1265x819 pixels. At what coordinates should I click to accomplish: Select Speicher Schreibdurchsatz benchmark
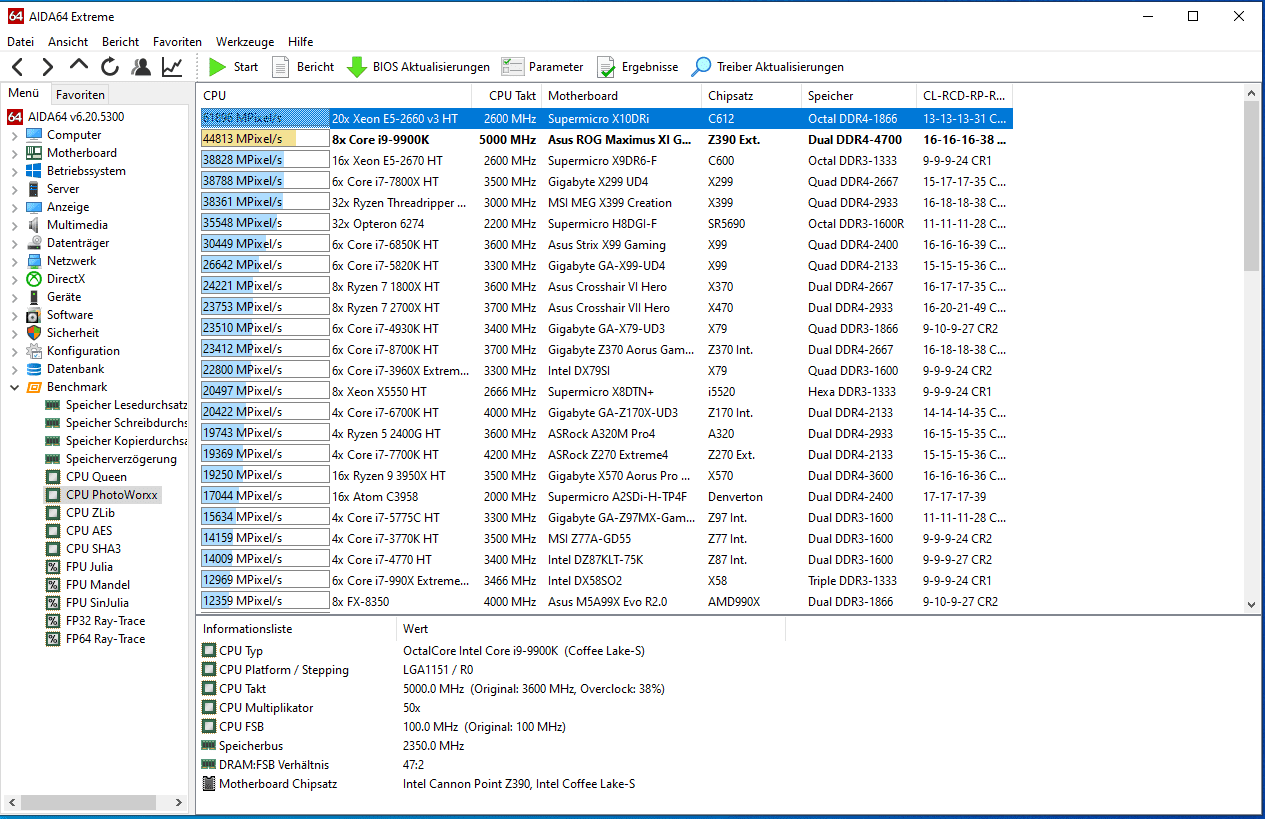(116, 423)
